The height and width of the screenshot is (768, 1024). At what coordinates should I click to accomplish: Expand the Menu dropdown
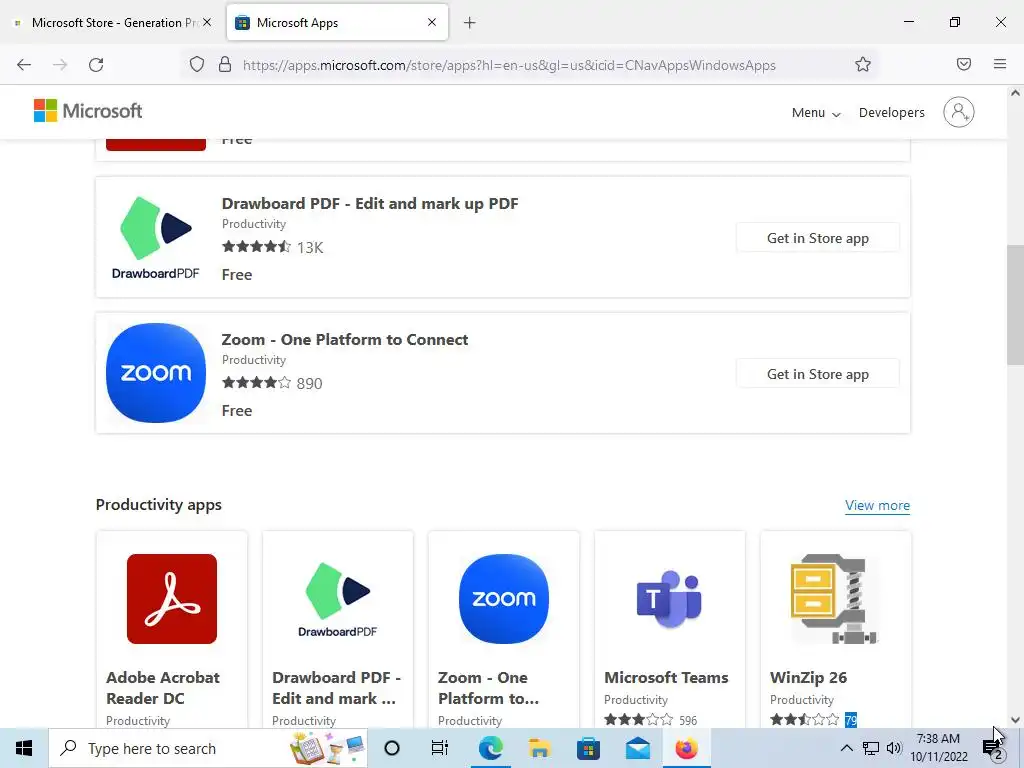[x=816, y=113]
